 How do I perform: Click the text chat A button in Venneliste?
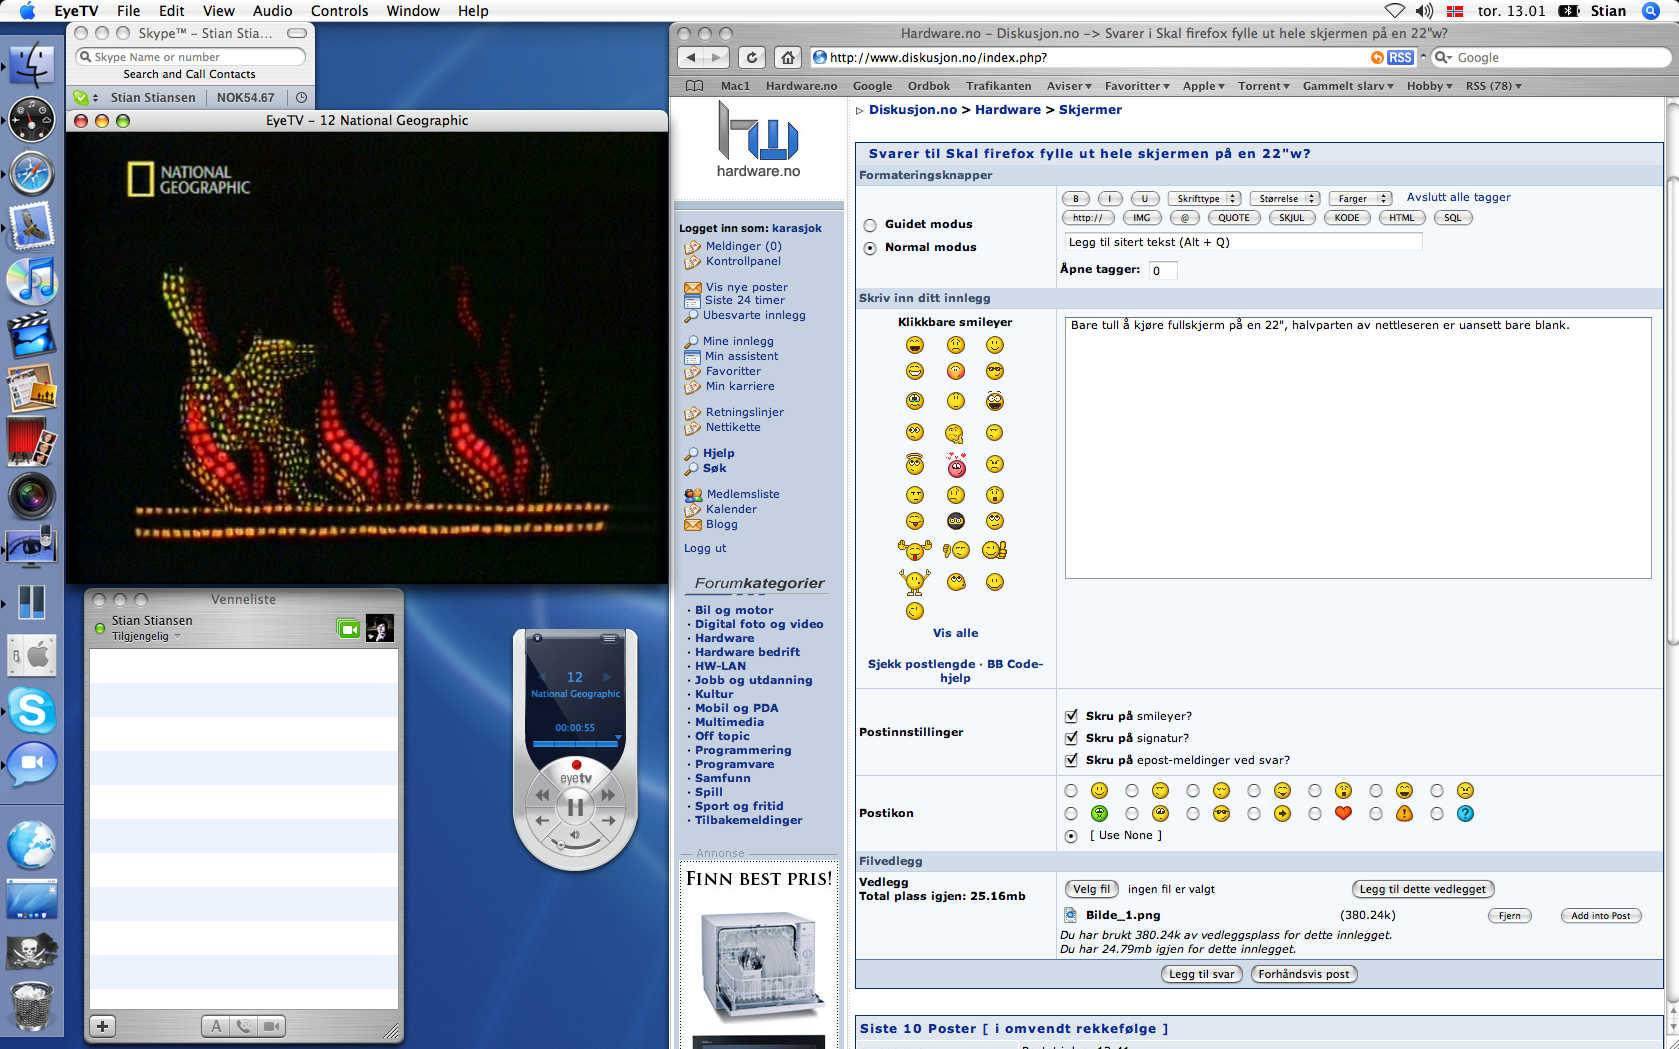216,1026
